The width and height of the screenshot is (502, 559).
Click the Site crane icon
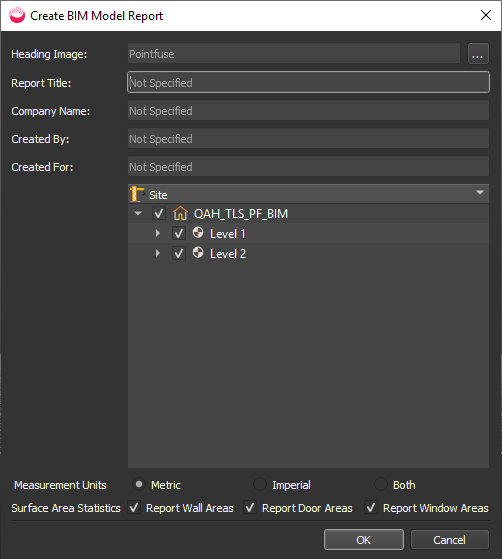click(x=137, y=194)
